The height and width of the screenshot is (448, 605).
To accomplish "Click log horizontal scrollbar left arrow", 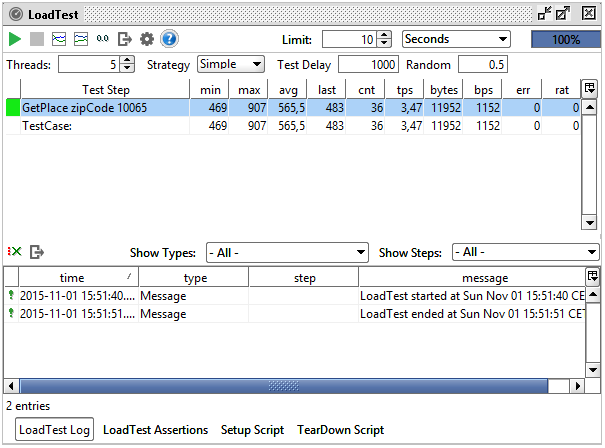I will pos(11,385).
